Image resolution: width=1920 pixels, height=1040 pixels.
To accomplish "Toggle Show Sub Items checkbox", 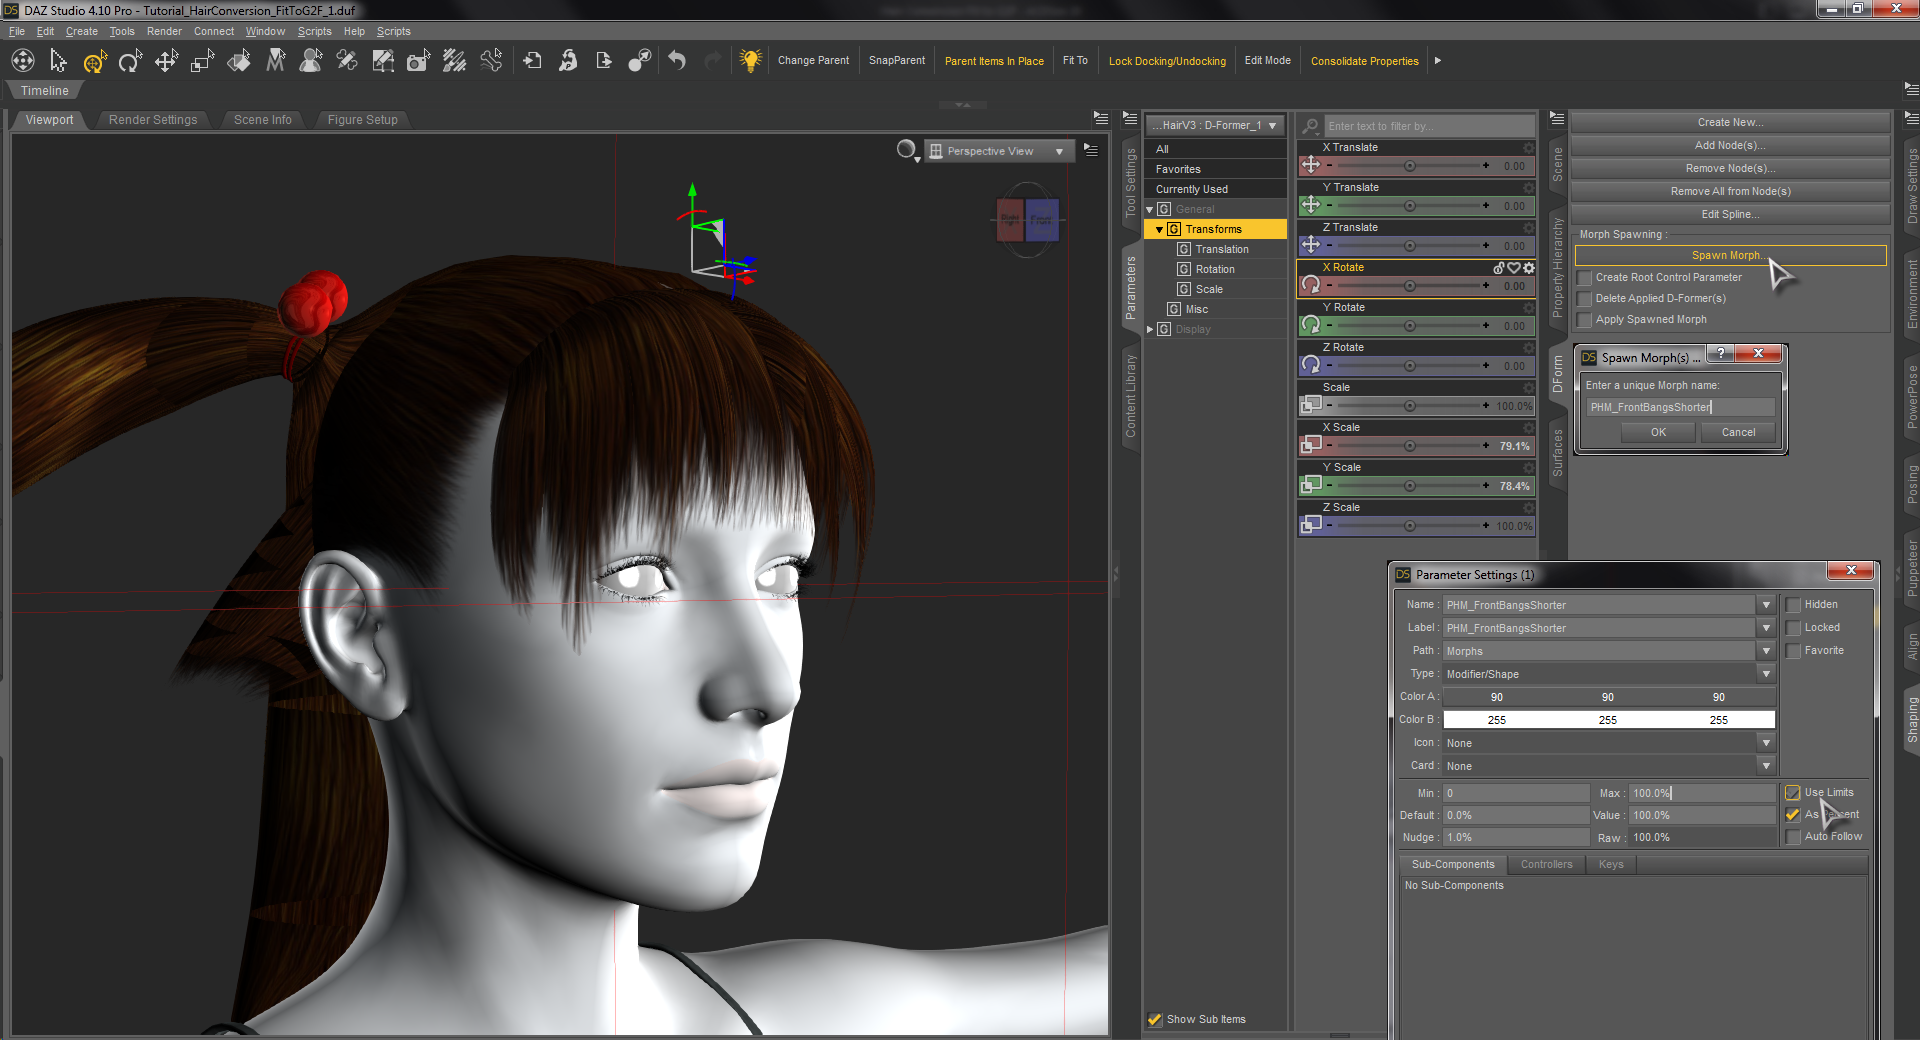I will [1155, 1020].
